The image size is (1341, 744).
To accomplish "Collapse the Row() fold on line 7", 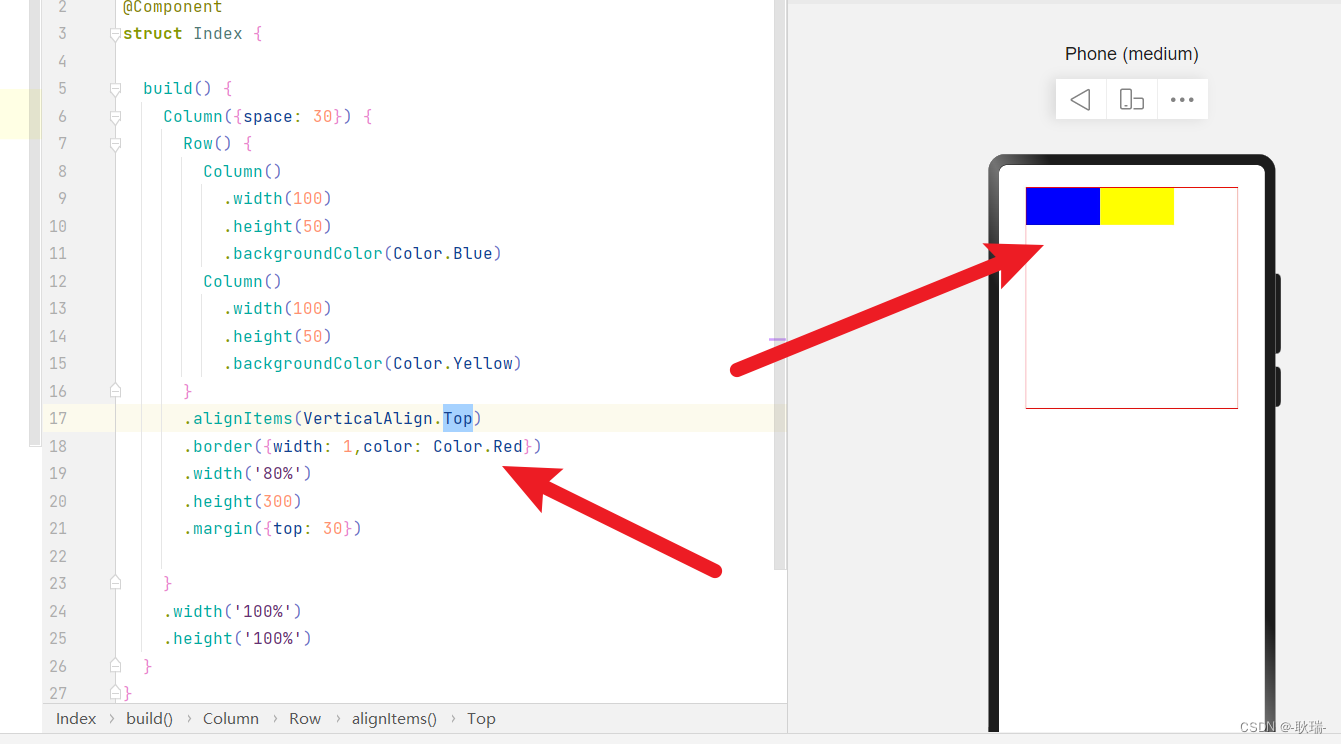I will click(116, 144).
